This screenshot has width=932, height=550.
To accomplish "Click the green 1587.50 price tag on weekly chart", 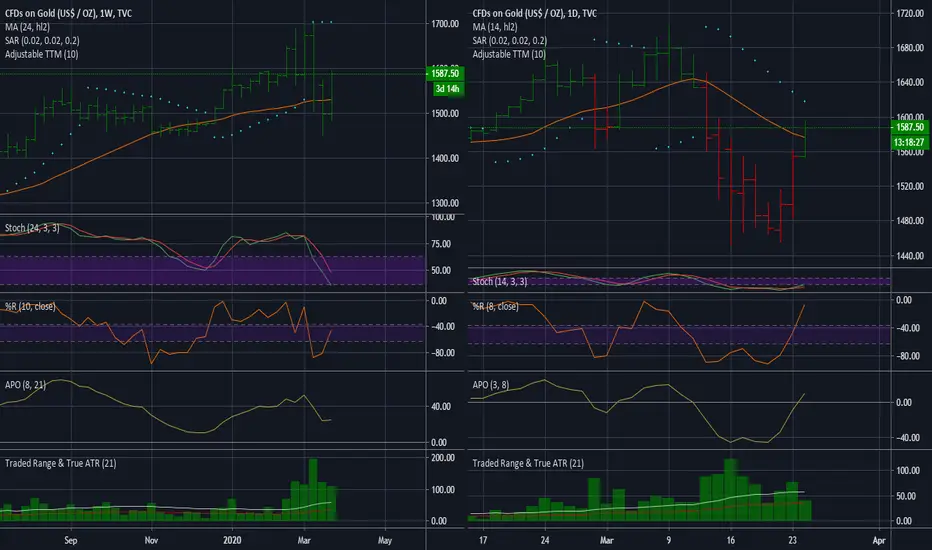I will click(x=445, y=73).
